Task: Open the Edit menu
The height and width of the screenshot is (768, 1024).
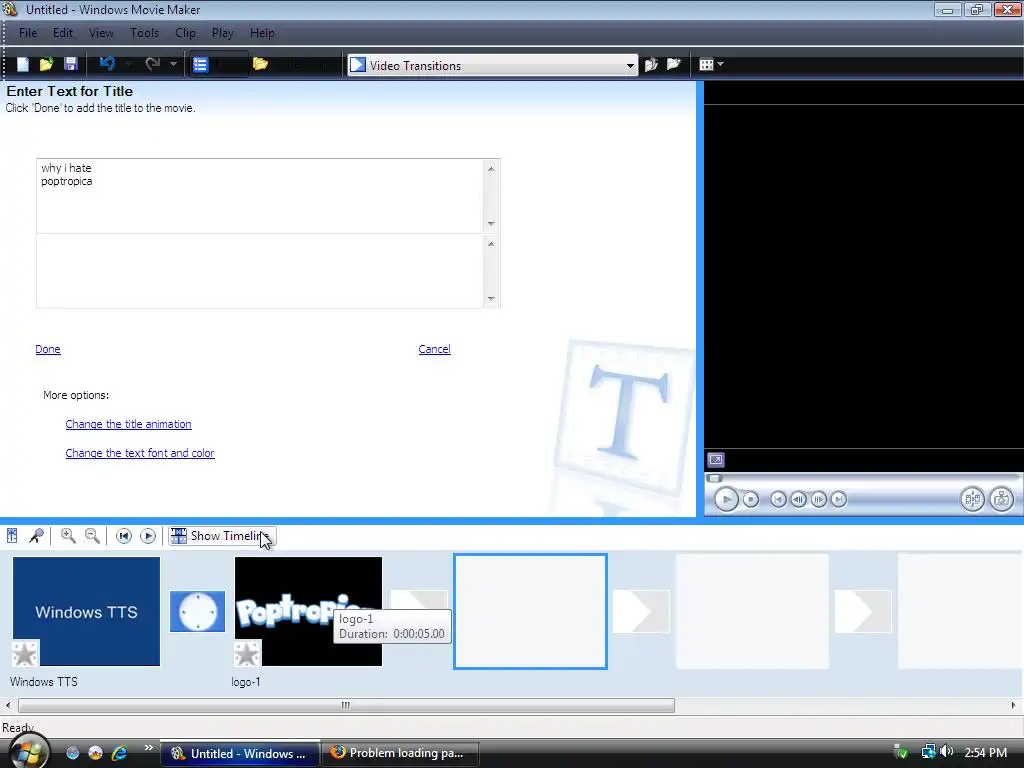Action: click(x=63, y=33)
